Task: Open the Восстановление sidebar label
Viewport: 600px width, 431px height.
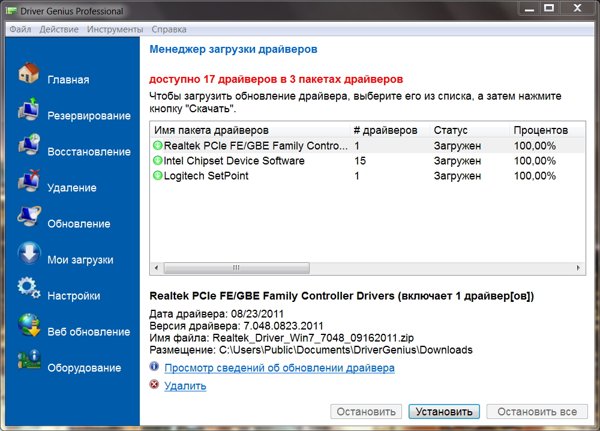Action: coord(89,152)
